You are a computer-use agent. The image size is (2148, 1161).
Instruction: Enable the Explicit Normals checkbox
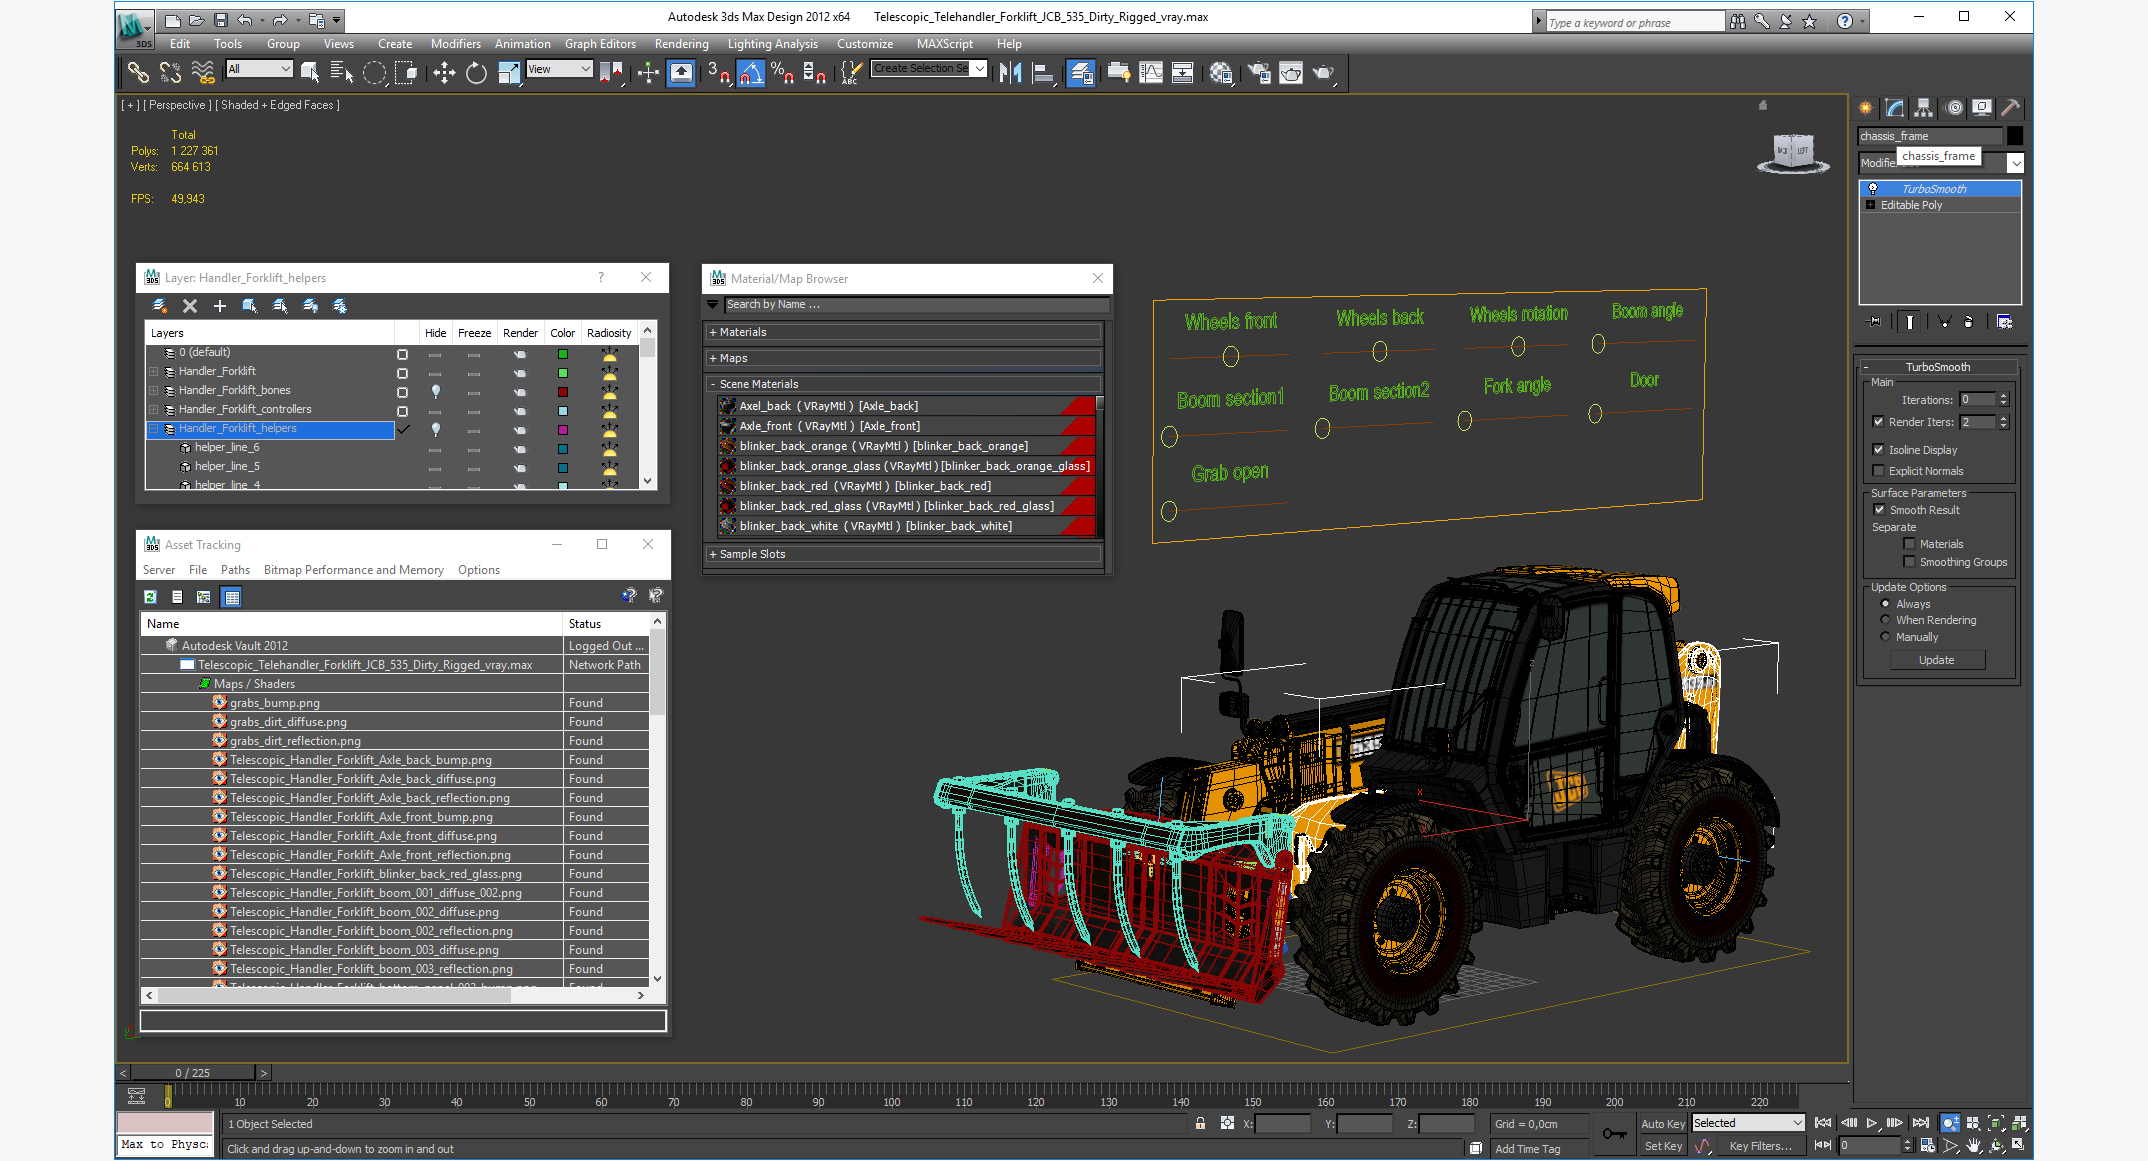click(x=1878, y=471)
